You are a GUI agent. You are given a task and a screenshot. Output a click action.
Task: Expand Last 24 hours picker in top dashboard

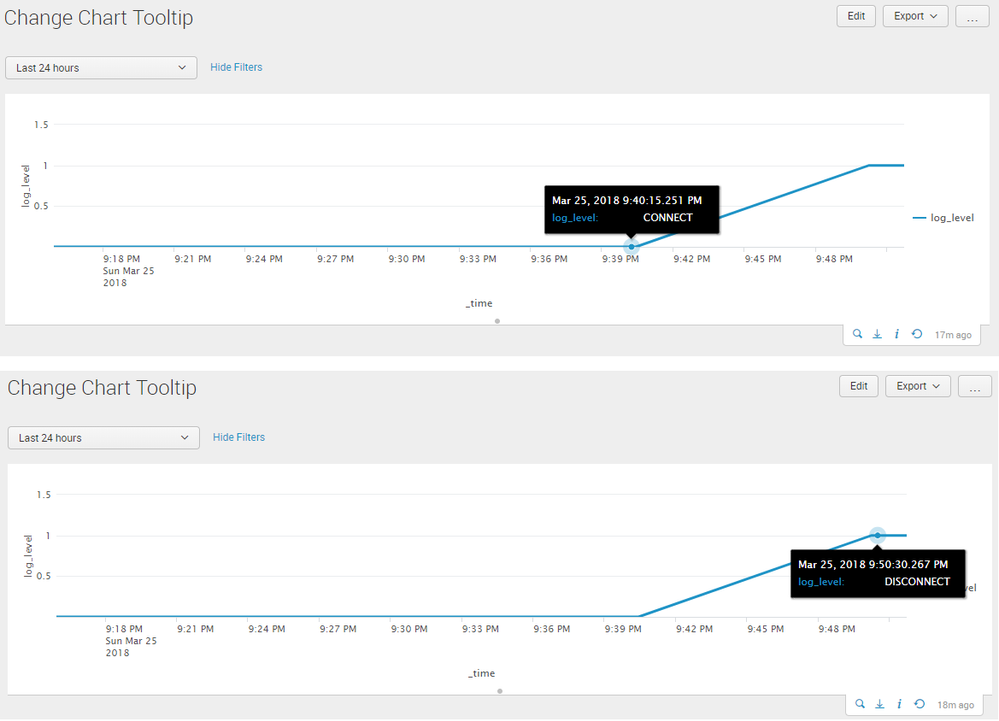tap(101, 67)
